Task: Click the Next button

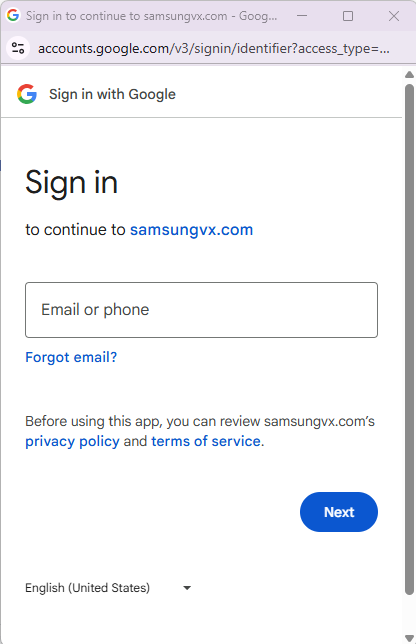Action: click(339, 512)
